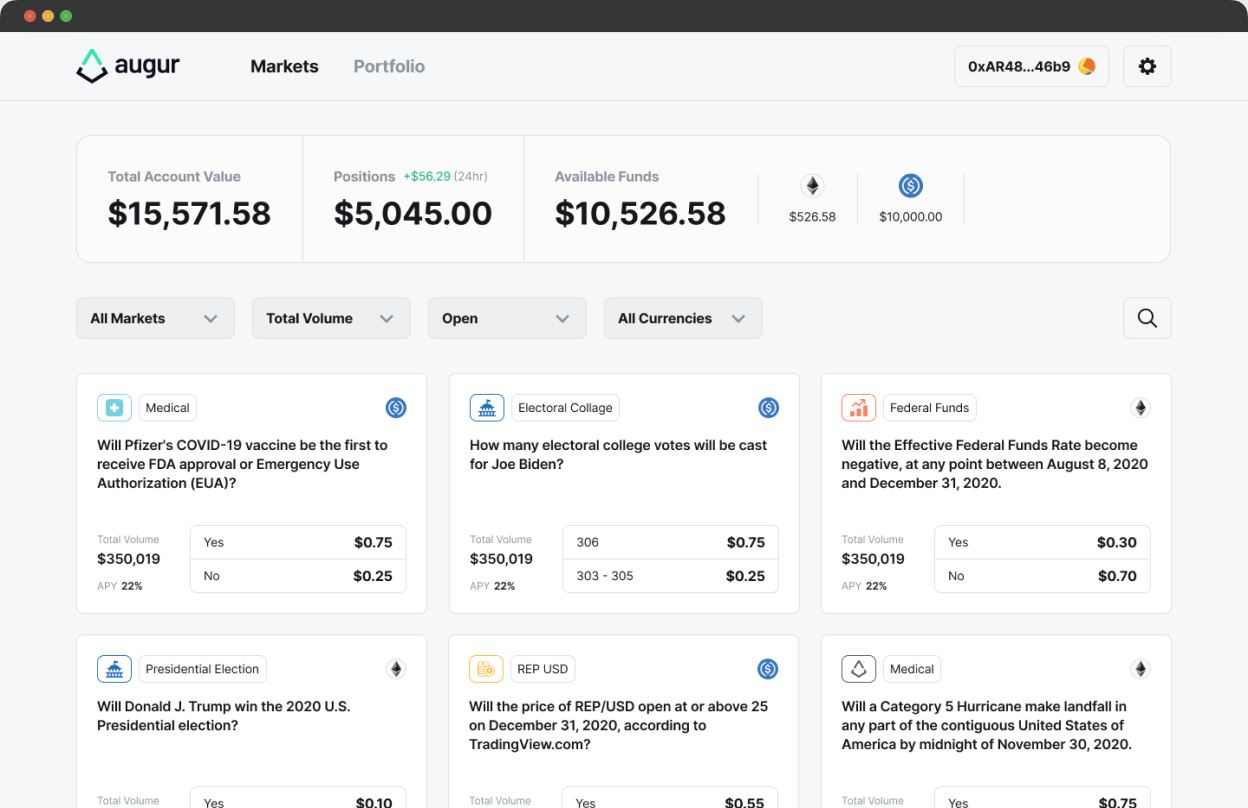The width and height of the screenshot is (1248, 808).
Task: Select No $0.70 on Federal Funds market
Action: (1042, 576)
